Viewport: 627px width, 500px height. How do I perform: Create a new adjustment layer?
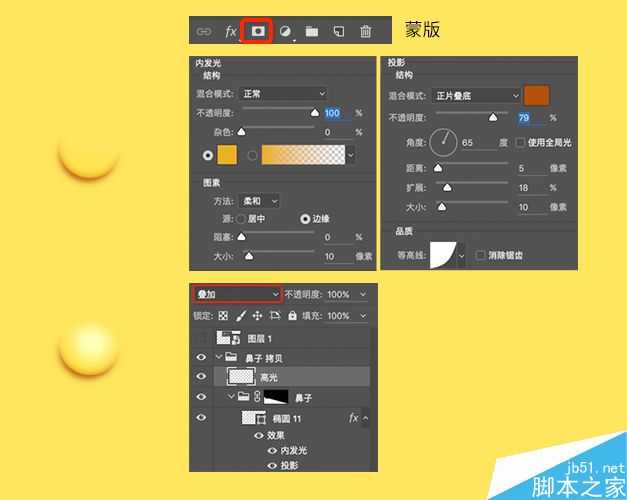point(285,31)
